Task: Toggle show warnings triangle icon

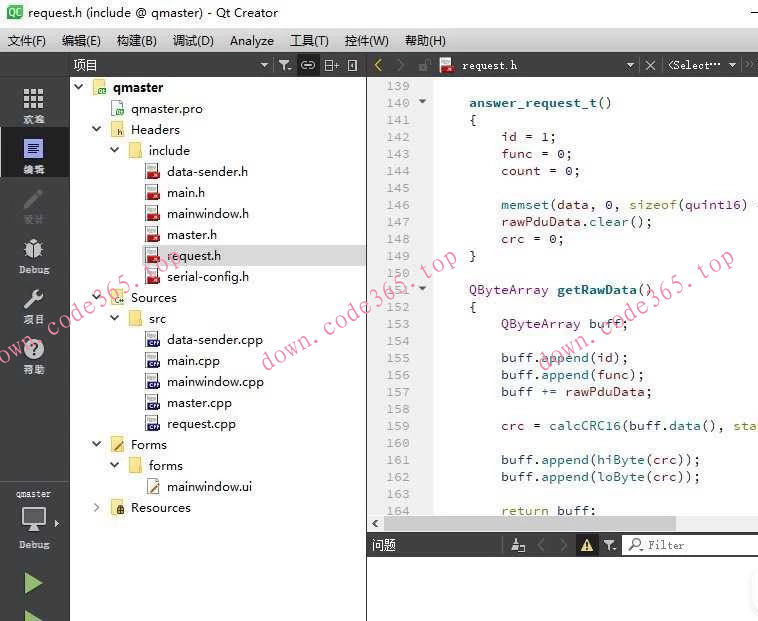Action: (586, 545)
